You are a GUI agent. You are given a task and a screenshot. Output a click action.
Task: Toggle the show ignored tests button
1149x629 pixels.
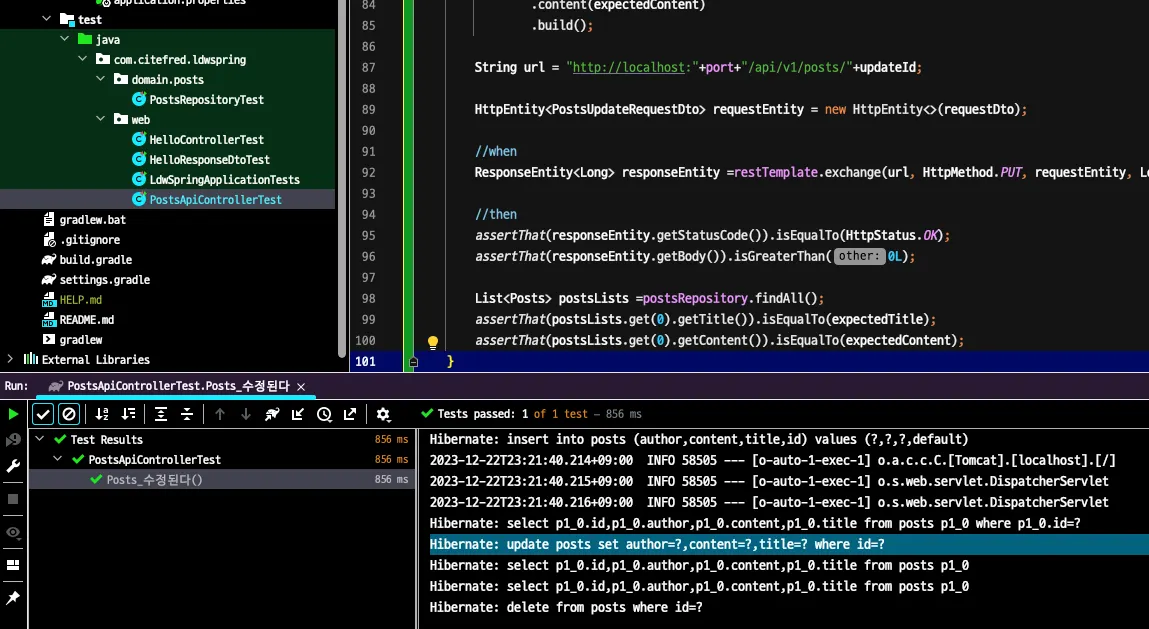pyautogui.click(x=69, y=414)
